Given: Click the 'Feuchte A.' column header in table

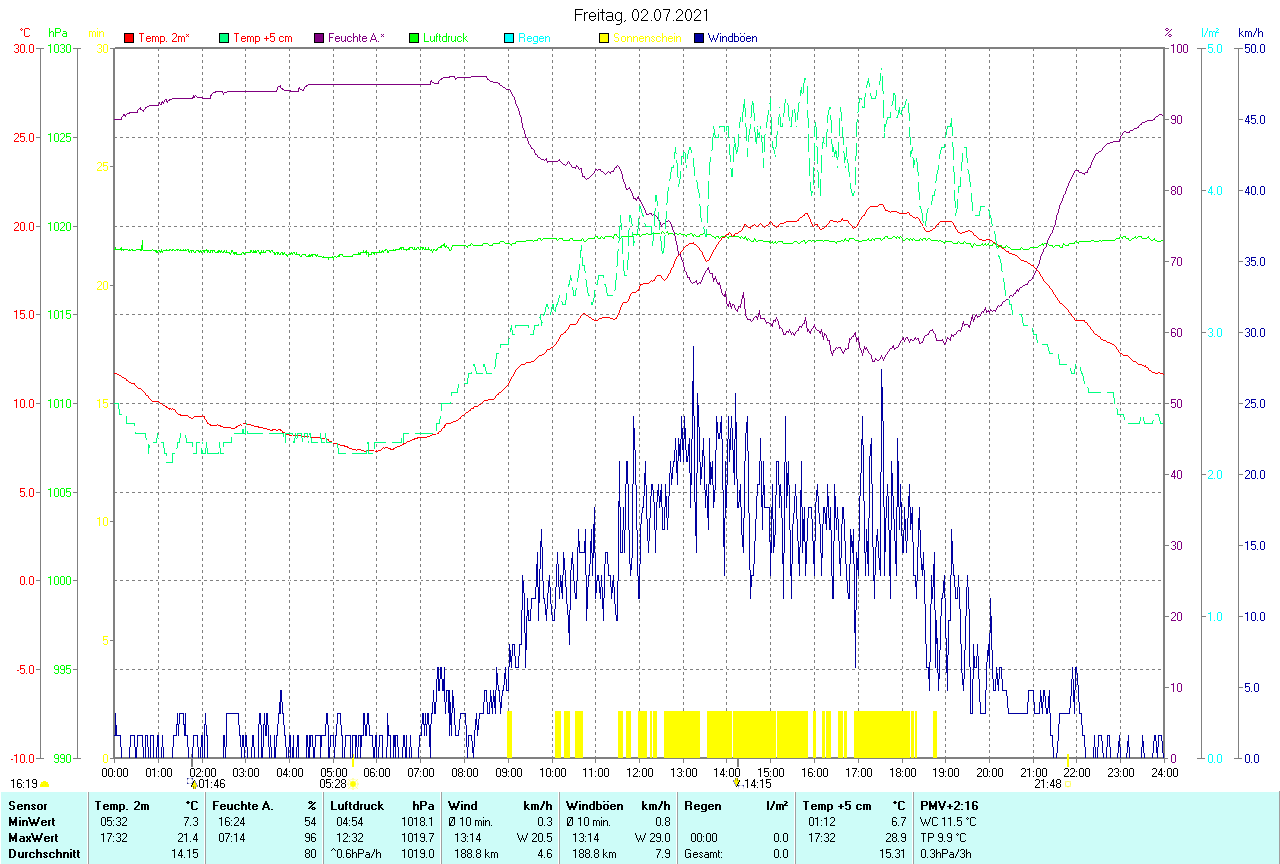Looking at the screenshot, I should (x=241, y=805).
